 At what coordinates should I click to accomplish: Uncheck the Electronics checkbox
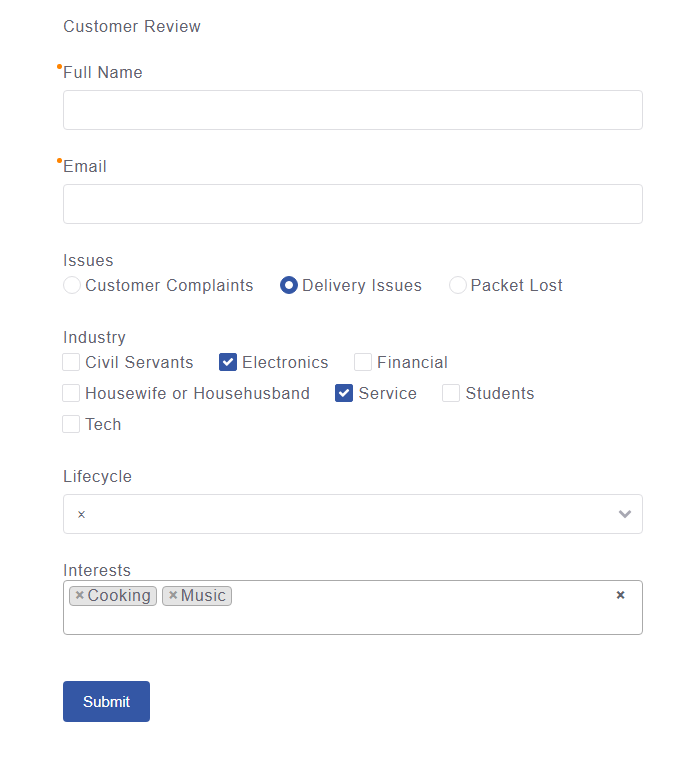coord(228,362)
